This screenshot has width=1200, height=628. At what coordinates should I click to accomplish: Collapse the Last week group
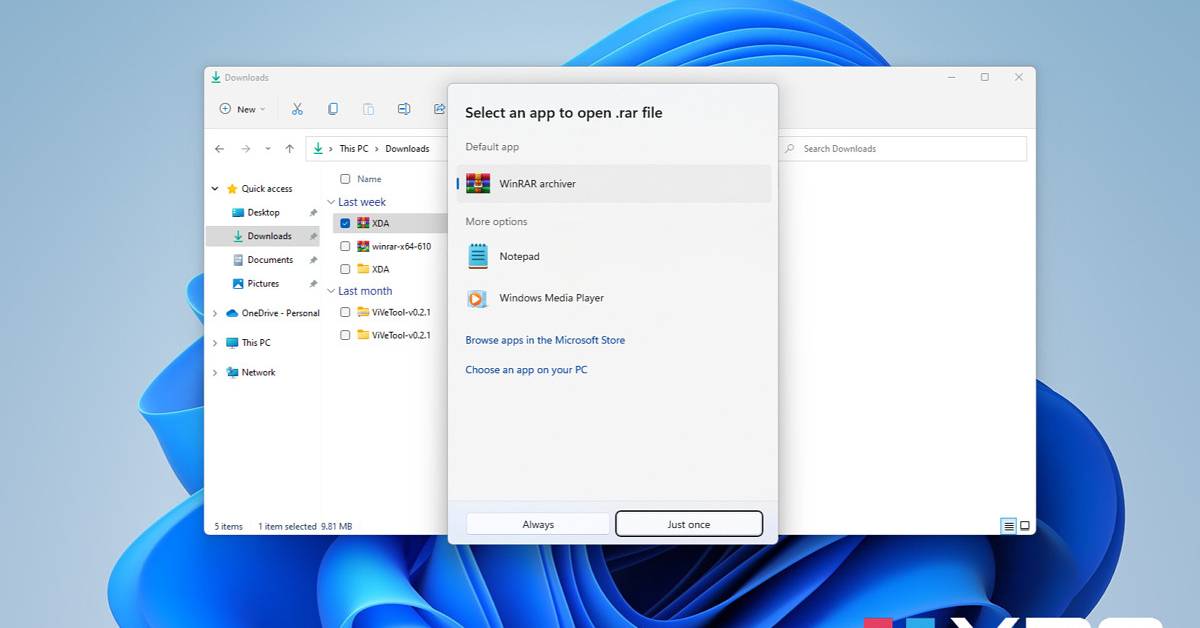(x=331, y=202)
